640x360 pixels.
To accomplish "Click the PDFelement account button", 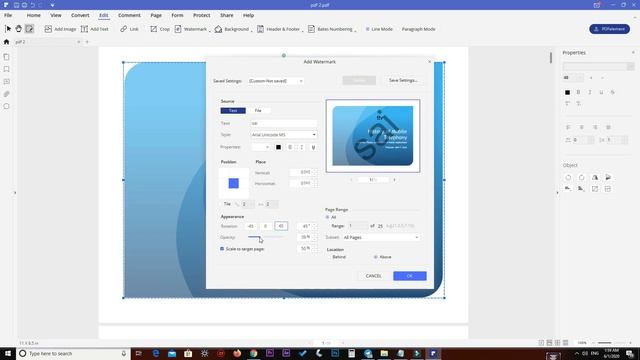I will [x=609, y=29].
